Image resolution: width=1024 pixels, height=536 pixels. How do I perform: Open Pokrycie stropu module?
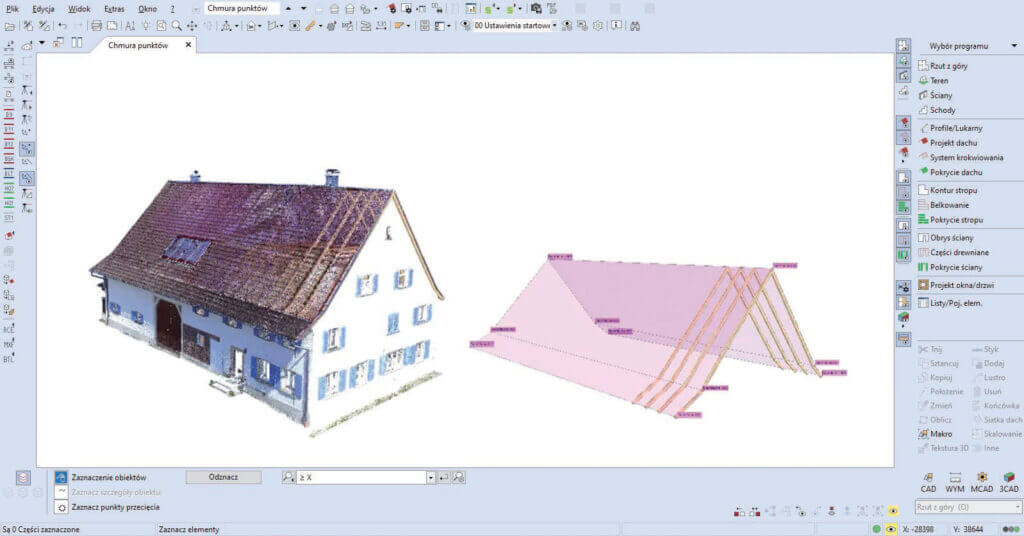pos(950,220)
